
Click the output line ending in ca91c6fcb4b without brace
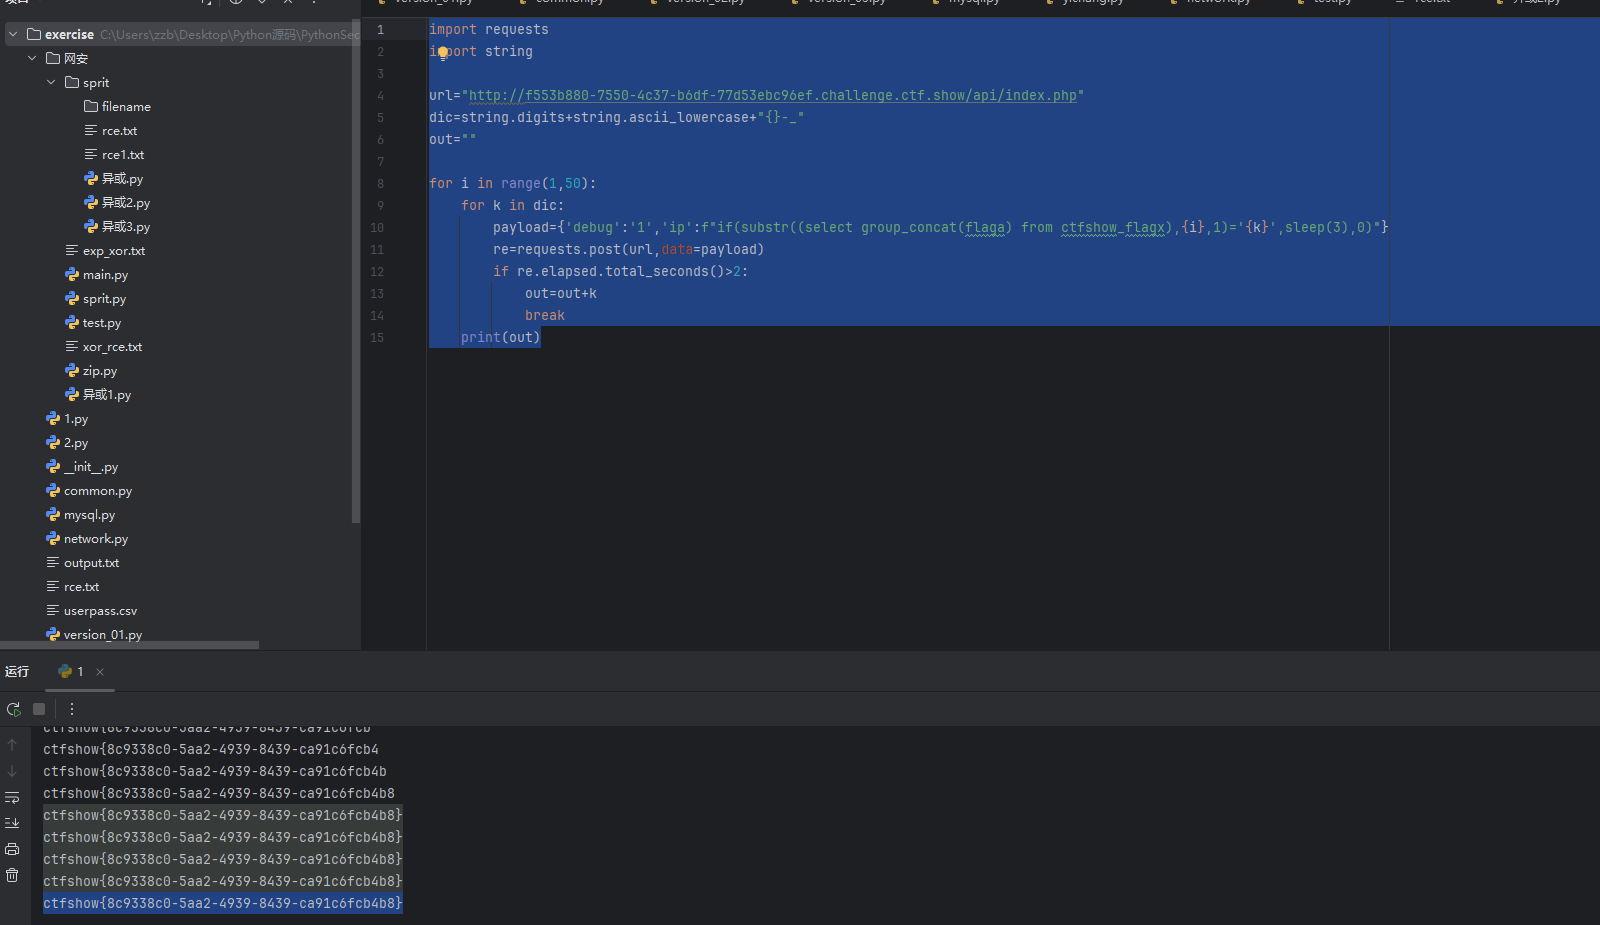coord(215,772)
